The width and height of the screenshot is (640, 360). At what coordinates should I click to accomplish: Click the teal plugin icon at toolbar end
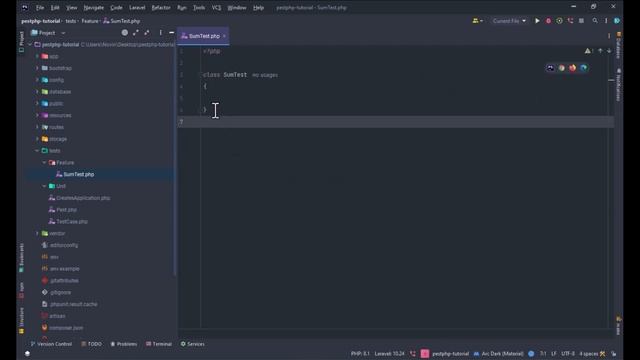click(617, 21)
